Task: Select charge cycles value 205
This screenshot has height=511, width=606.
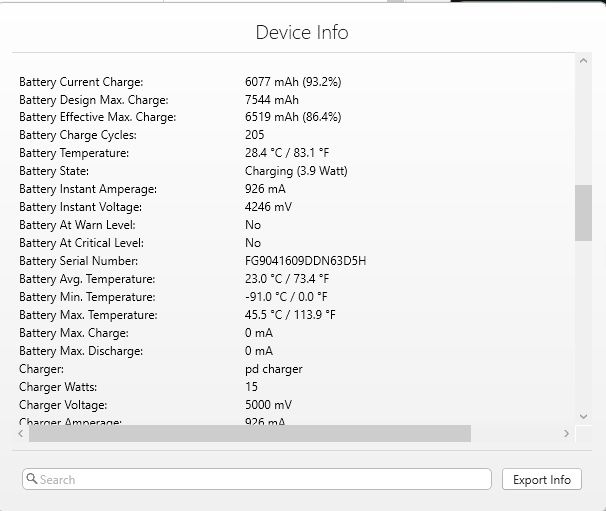Action: tap(255, 135)
